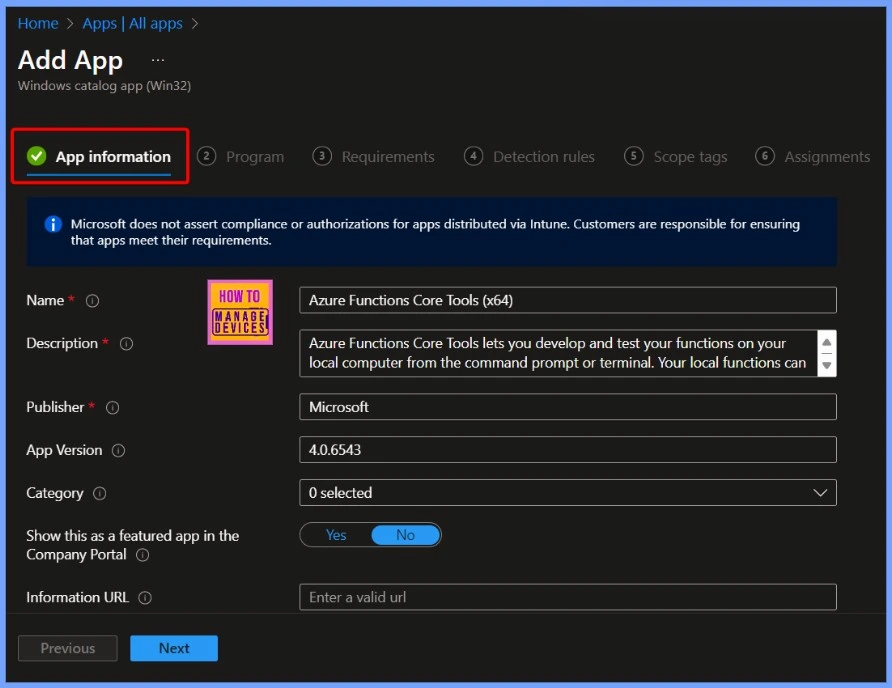
Task: Click the description scroll up arrow
Action: (x=827, y=342)
